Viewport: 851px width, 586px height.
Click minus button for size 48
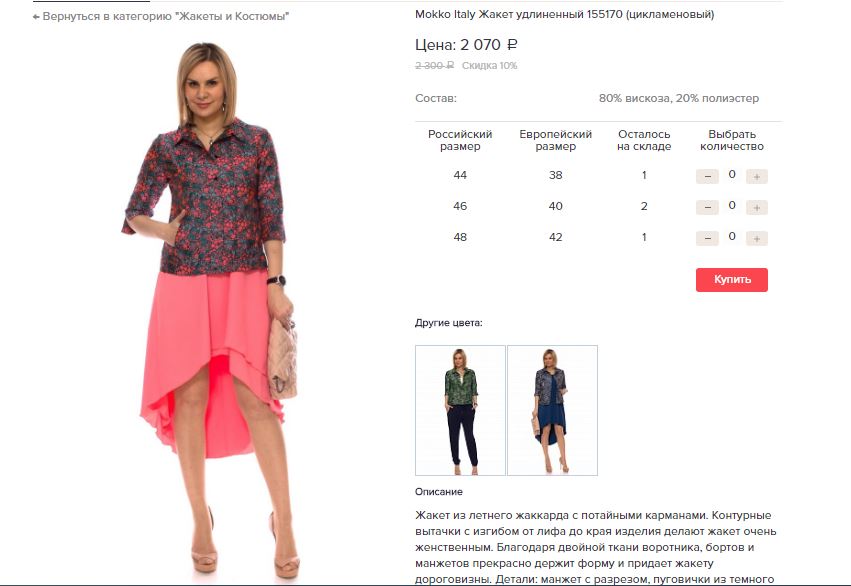click(707, 238)
